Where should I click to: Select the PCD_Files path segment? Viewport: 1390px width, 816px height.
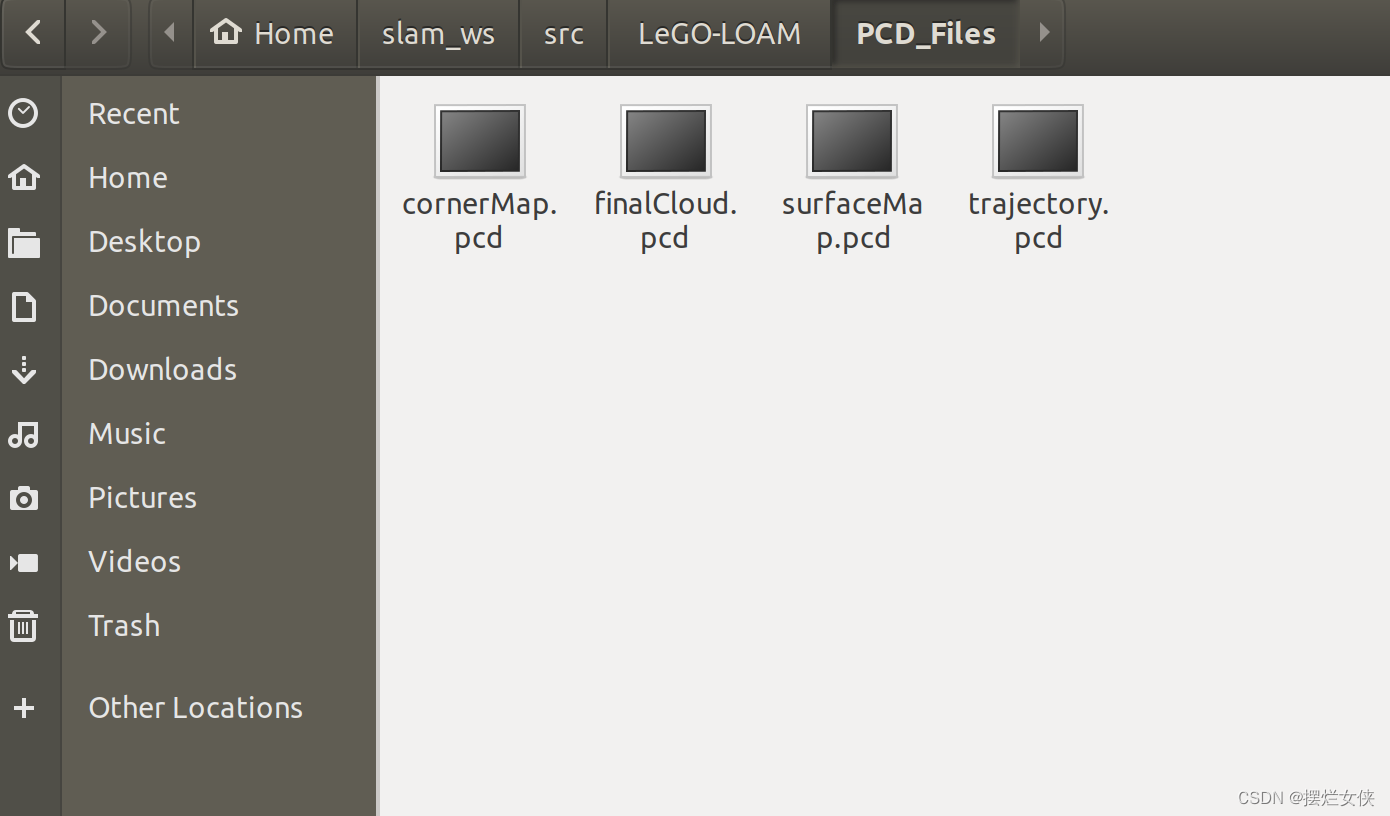pos(926,34)
